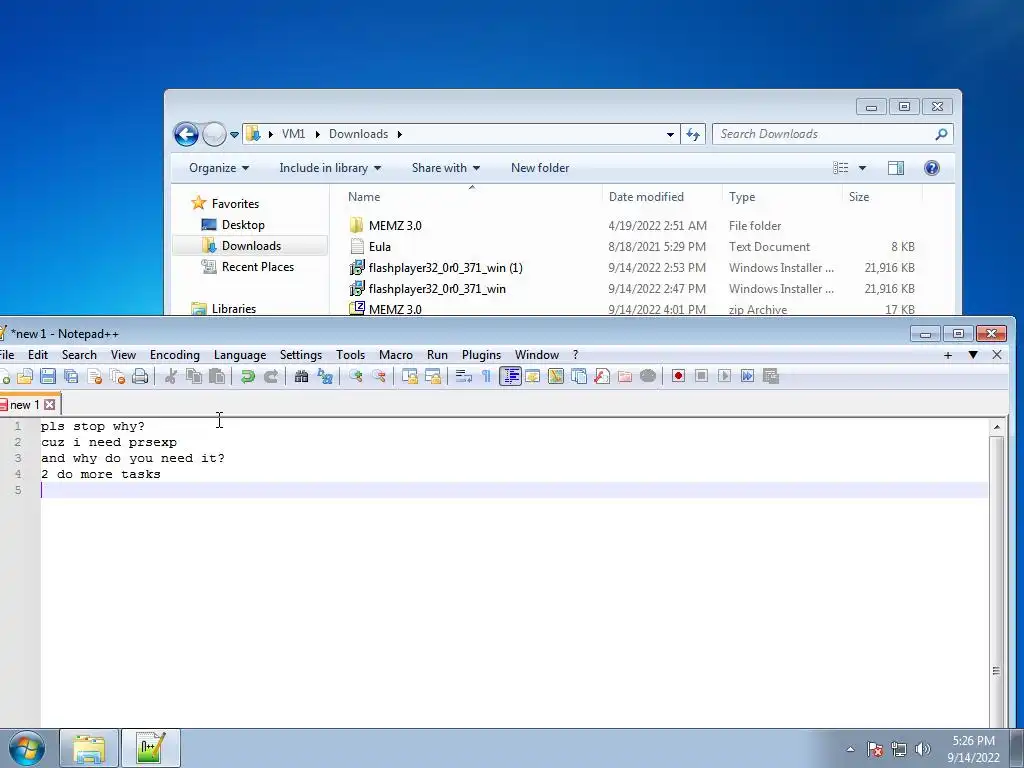Refresh Downloads with the refresh button
The height and width of the screenshot is (768, 1024).
(693, 135)
